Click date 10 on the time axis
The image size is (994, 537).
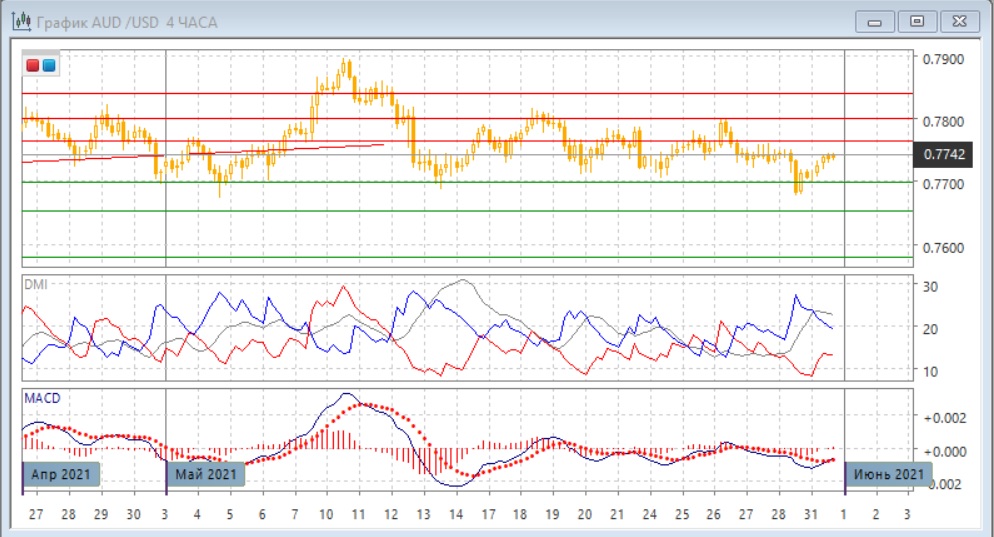click(x=327, y=514)
